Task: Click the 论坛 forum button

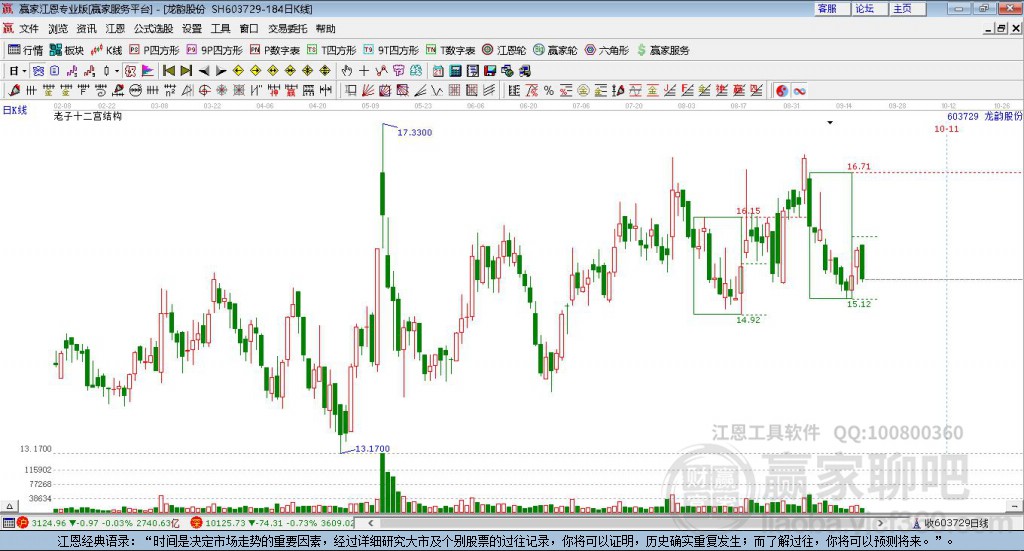Action: (x=869, y=8)
